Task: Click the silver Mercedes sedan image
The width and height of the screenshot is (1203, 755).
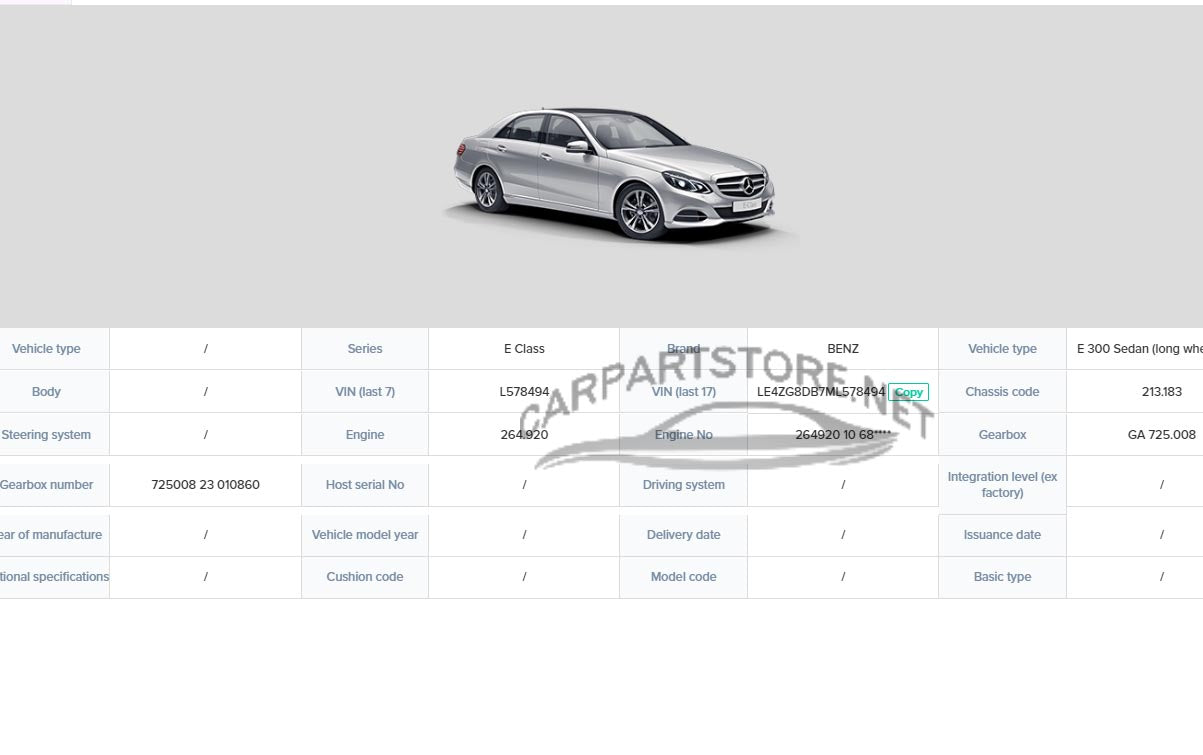Action: pos(611,173)
